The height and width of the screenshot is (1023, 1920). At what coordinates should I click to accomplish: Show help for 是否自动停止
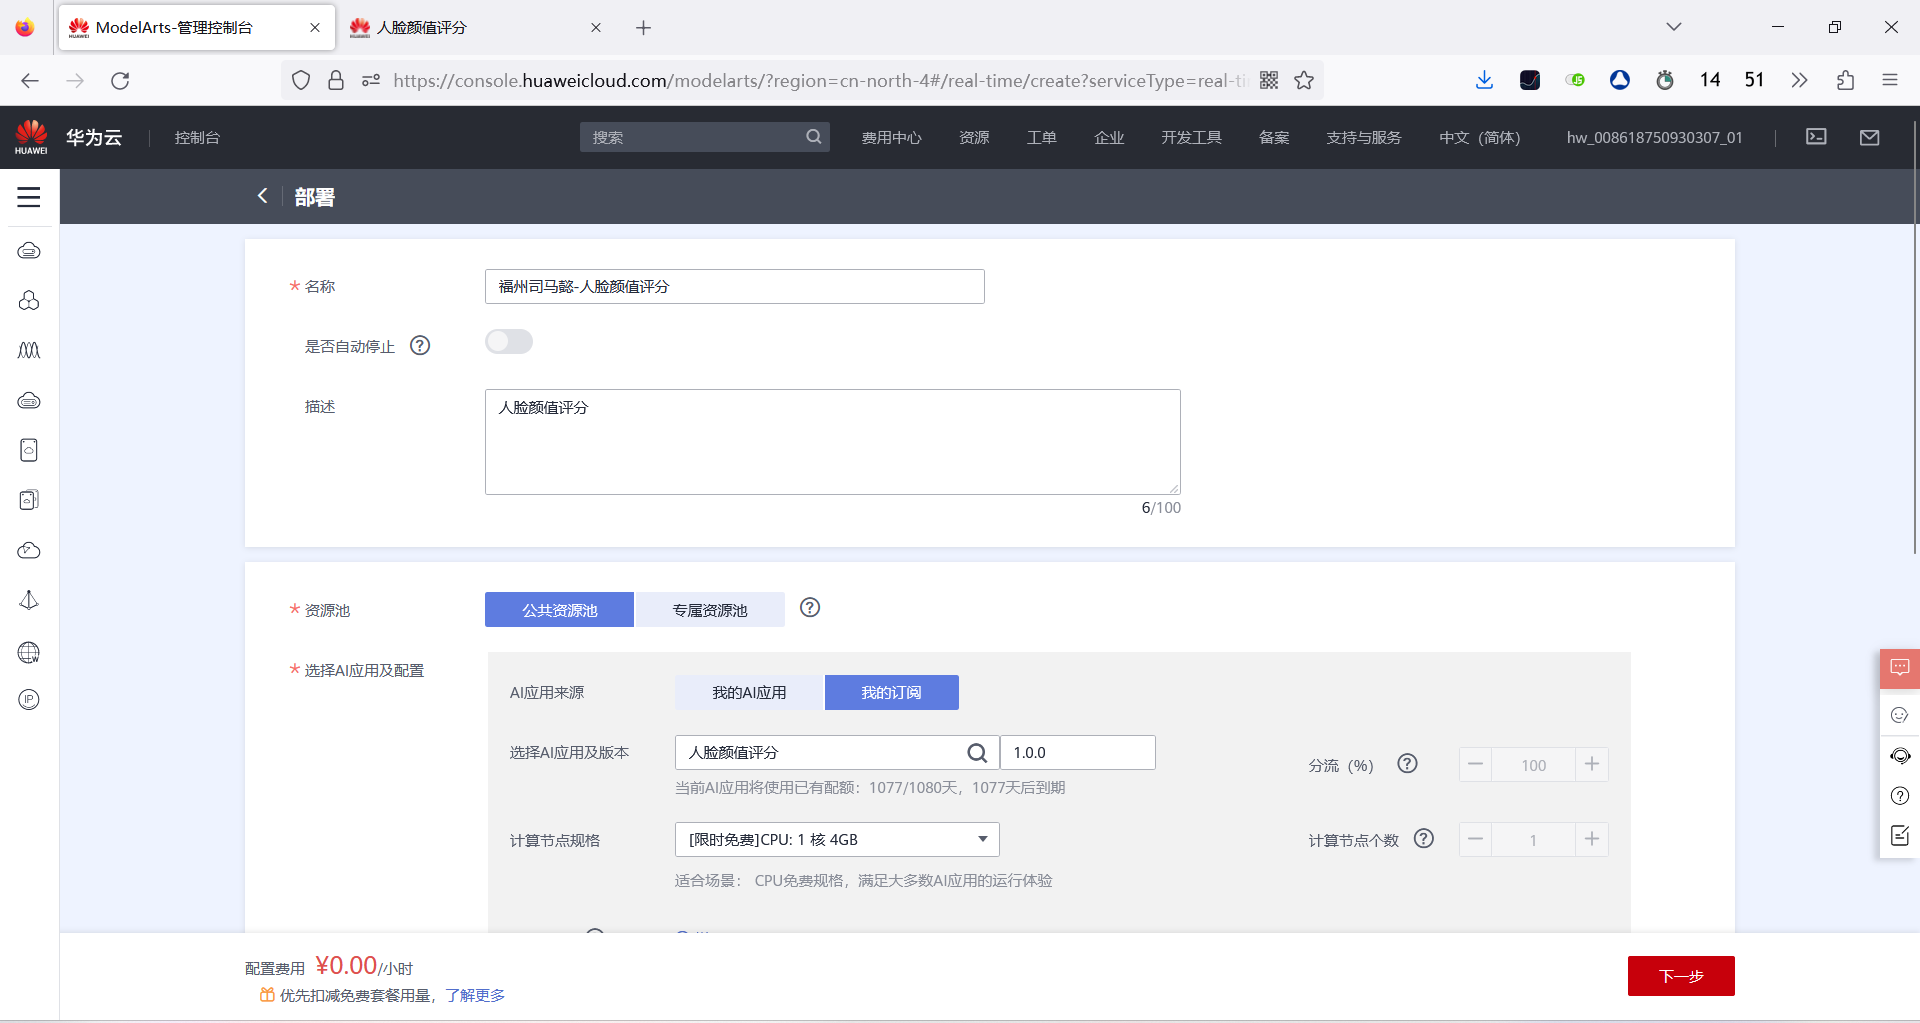pyautogui.click(x=420, y=345)
